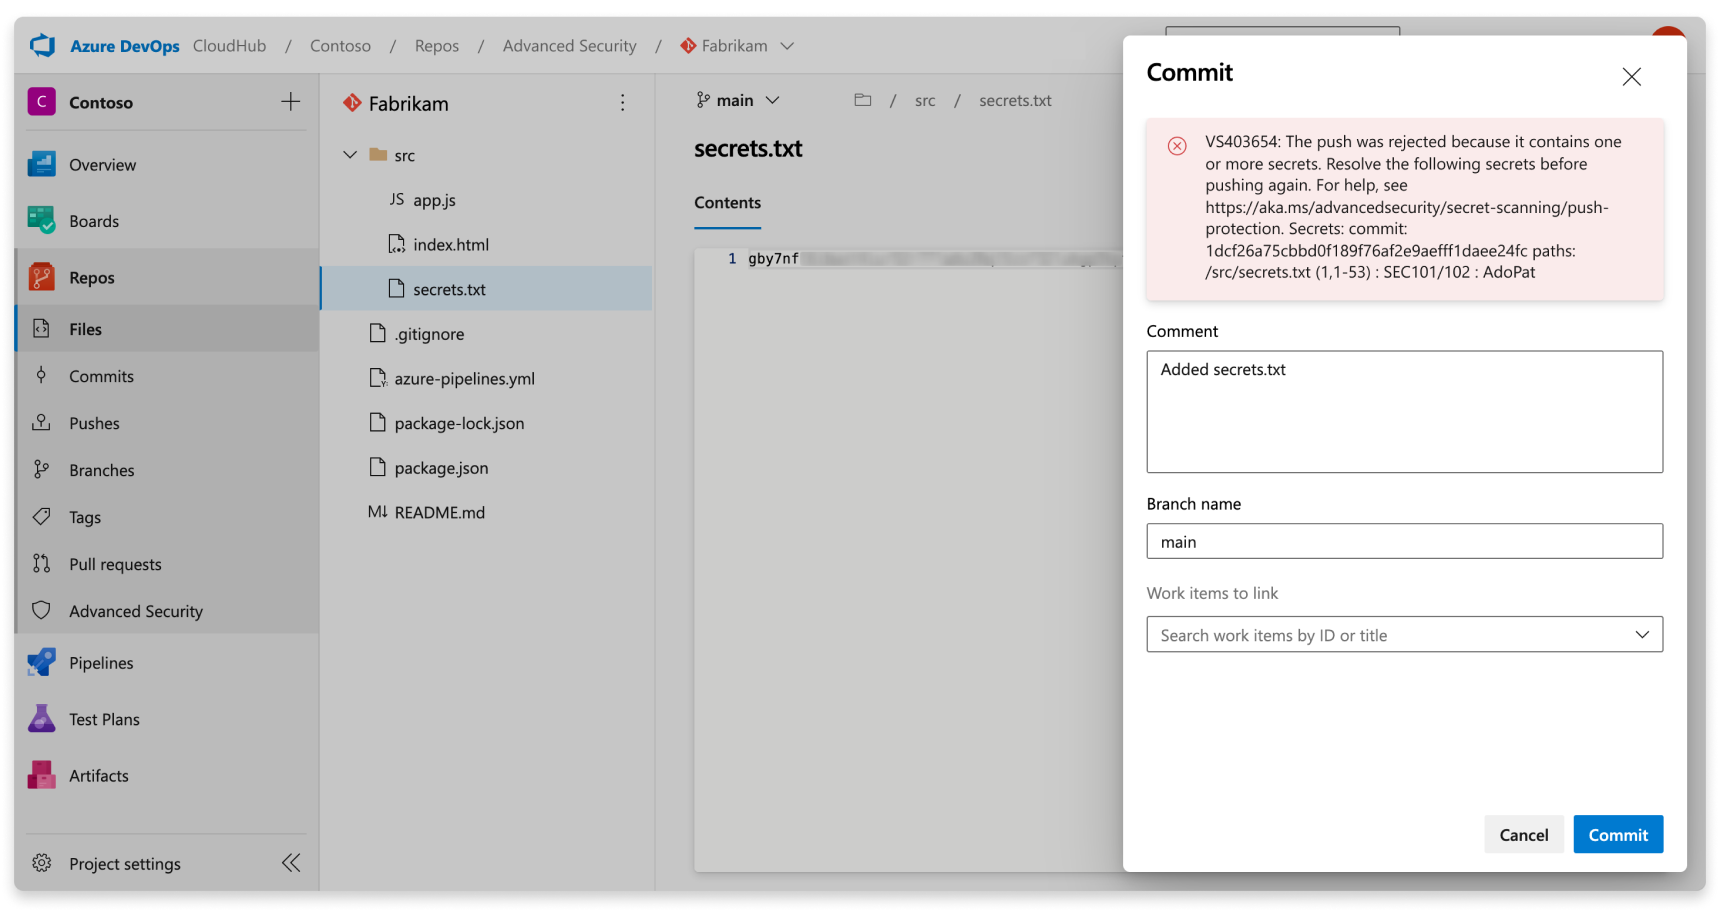
Task: Collapse the left navigation pane
Action: 291,862
